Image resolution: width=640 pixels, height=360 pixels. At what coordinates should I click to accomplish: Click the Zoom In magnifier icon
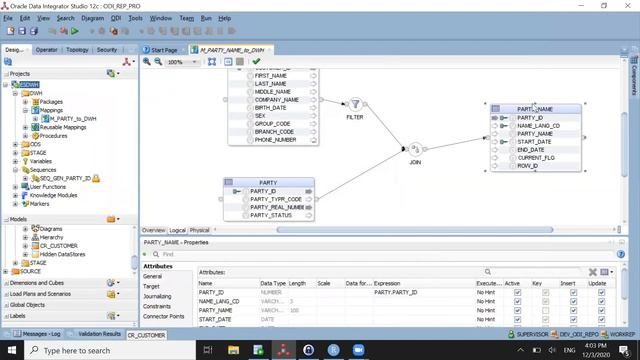pos(147,62)
